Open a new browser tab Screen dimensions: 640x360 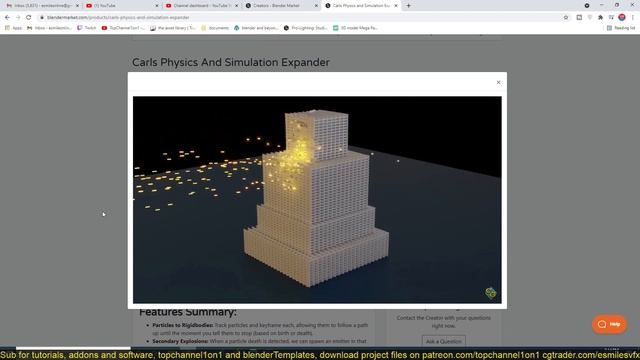408,6
